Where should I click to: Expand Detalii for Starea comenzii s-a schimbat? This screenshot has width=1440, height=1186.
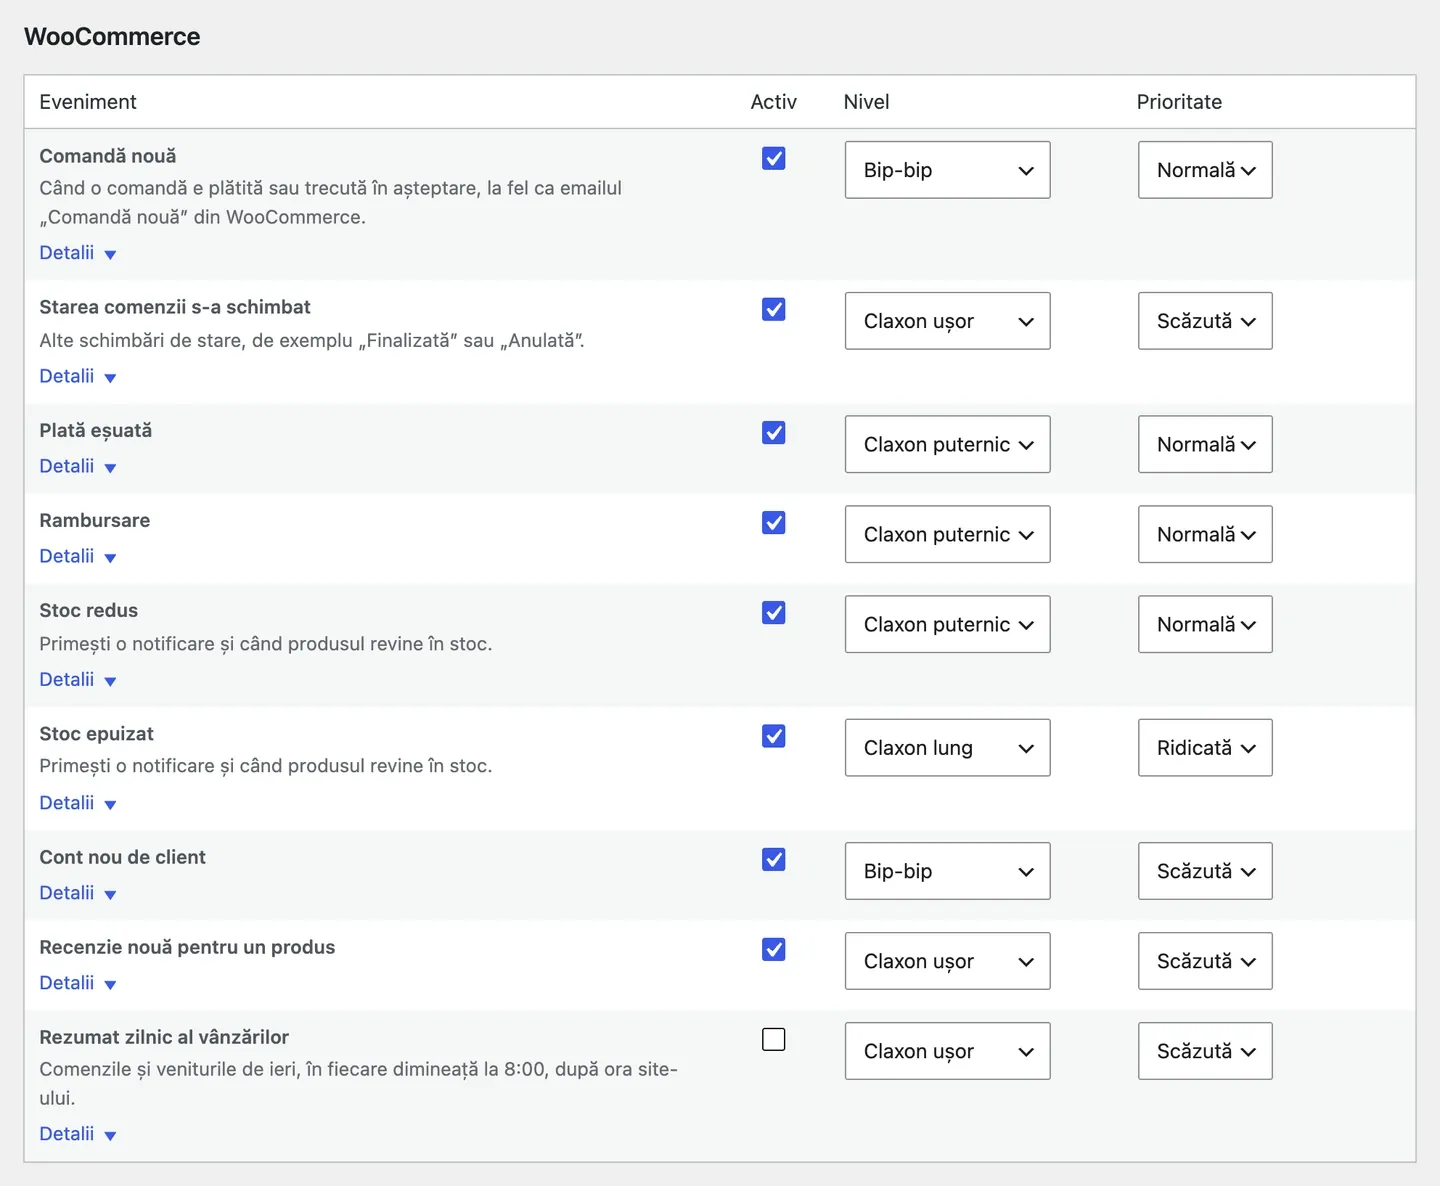78,376
